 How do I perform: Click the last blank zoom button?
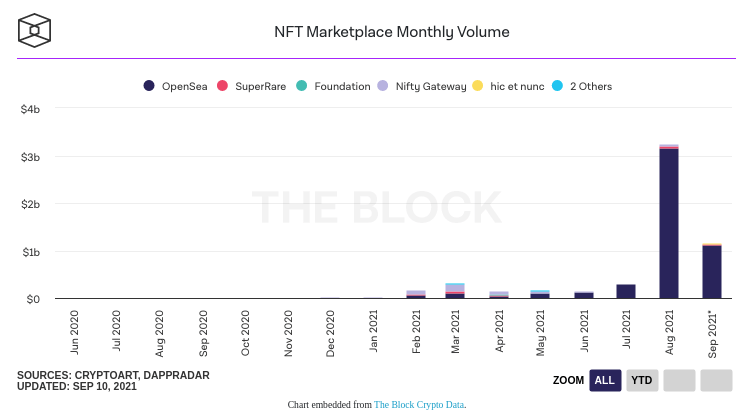[716, 380]
